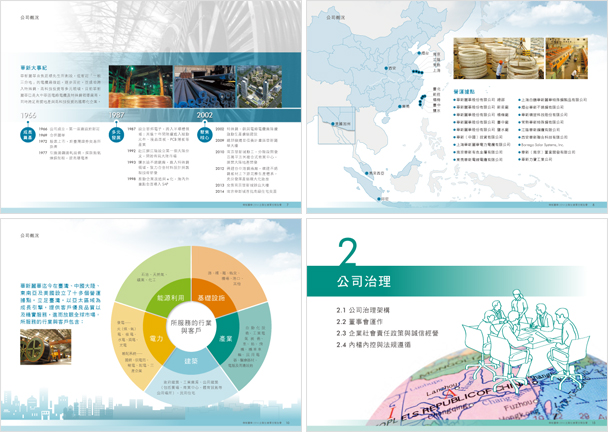Click the 公司概況 header on chart page
The image size is (608, 432).
[x=30, y=235]
